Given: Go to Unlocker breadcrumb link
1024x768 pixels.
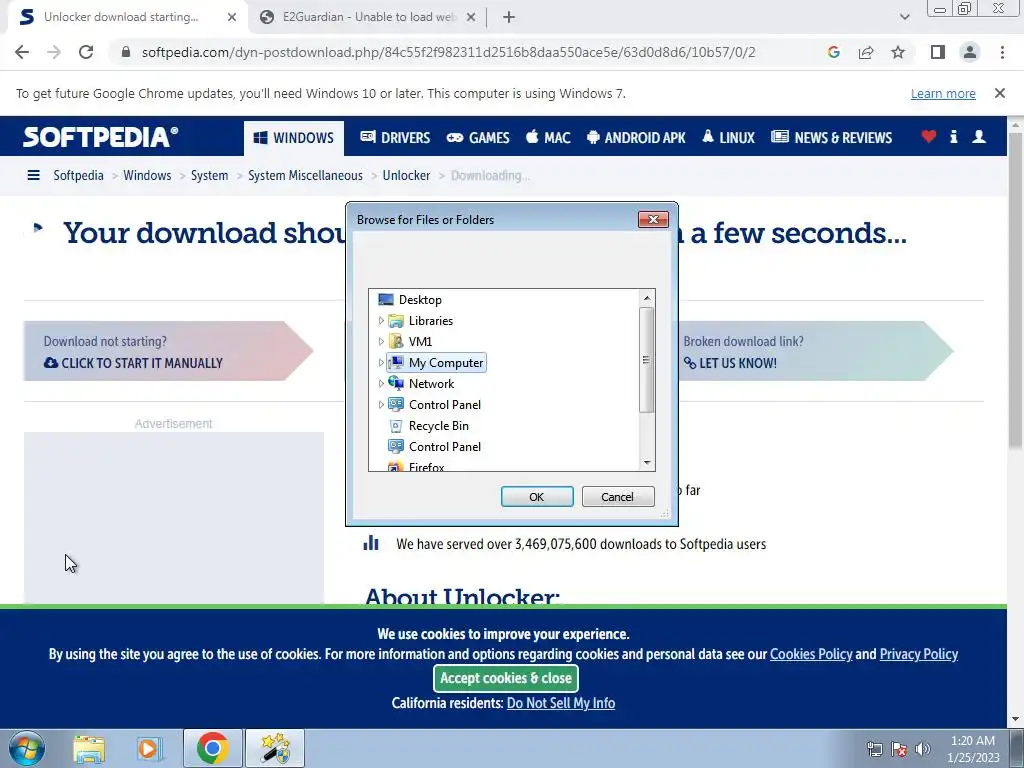Looking at the screenshot, I should tap(406, 176).
